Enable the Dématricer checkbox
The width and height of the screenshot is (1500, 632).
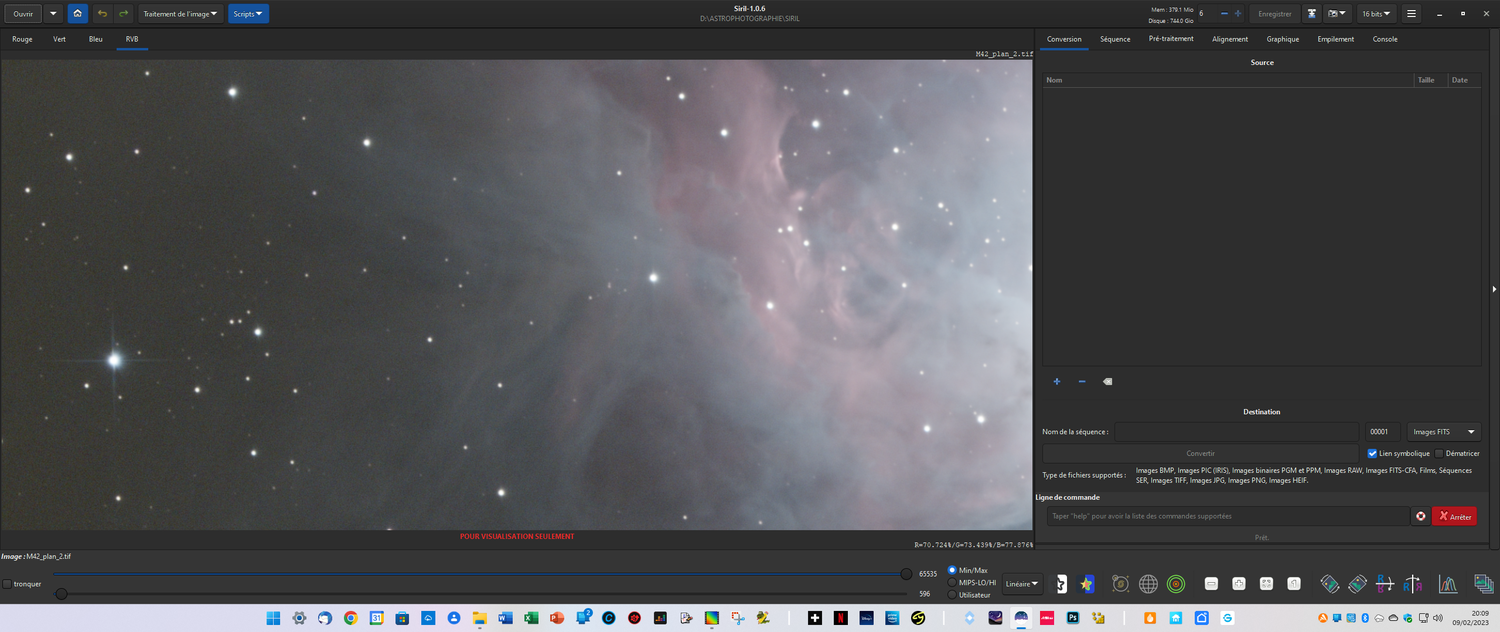click(x=1438, y=453)
